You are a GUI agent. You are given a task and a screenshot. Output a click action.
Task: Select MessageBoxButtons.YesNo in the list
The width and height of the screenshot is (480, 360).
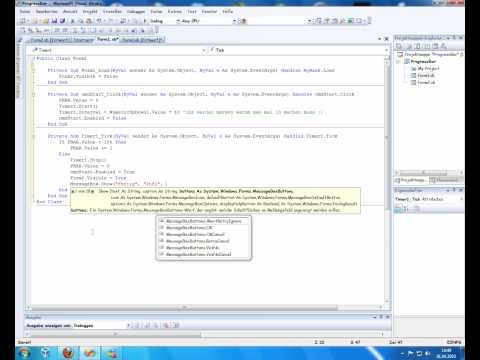(204, 248)
